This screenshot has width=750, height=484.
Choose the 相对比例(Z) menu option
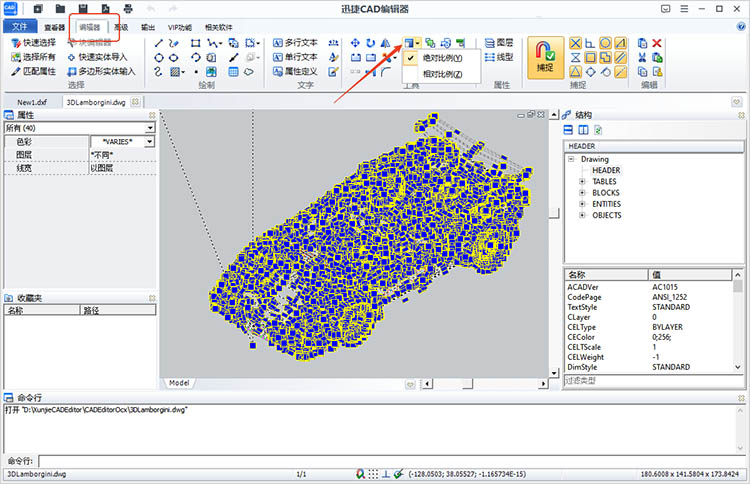click(x=442, y=74)
